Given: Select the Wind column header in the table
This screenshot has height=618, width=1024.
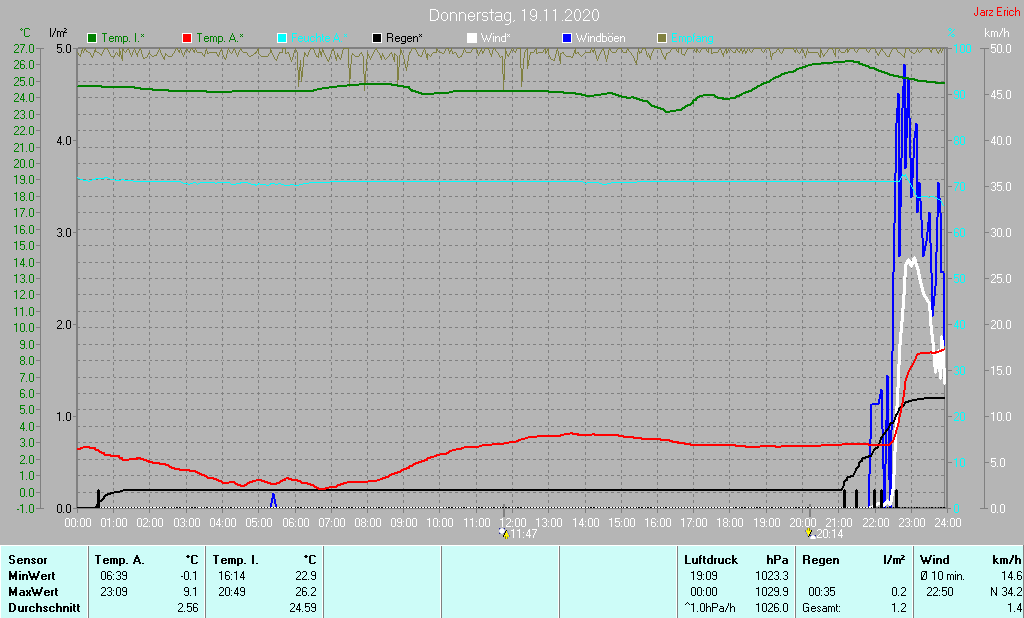Looking at the screenshot, I should 934,560.
